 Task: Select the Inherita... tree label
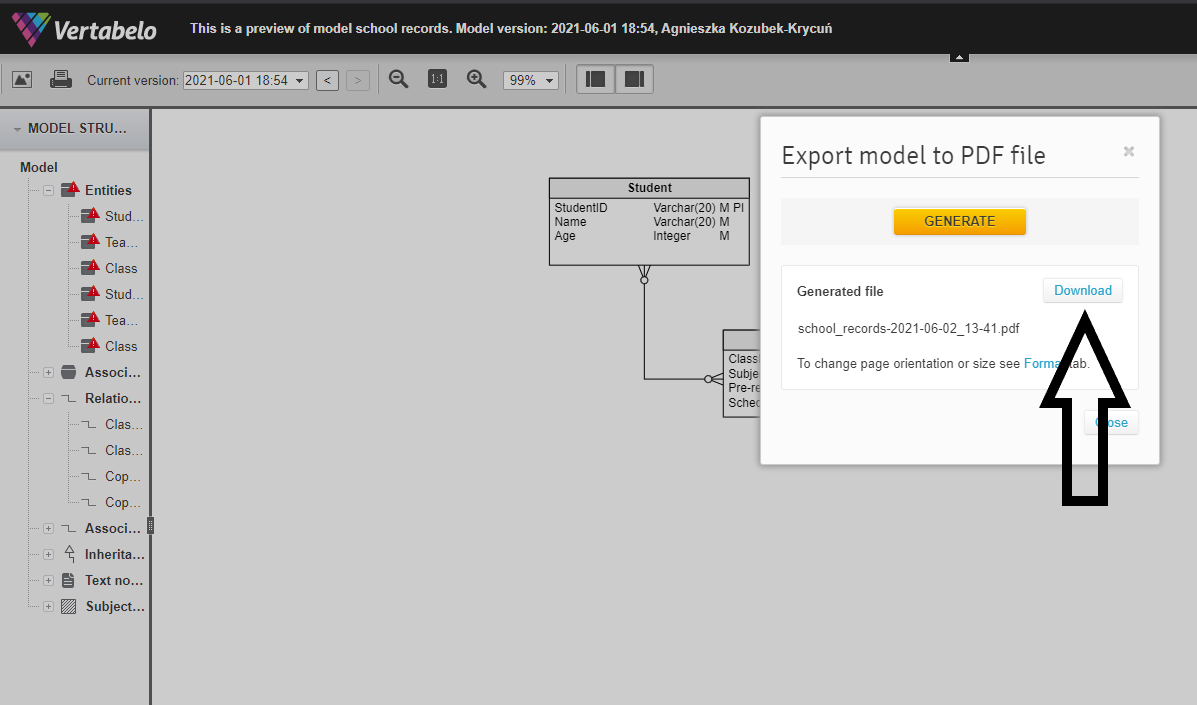tap(115, 555)
